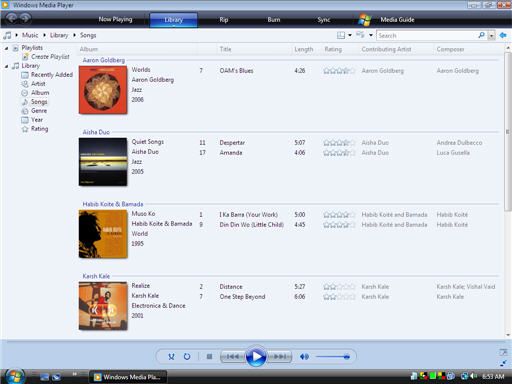Click the music note category icon in breadcrumb
Image resolution: width=512 pixels, height=384 pixels.
7,35
